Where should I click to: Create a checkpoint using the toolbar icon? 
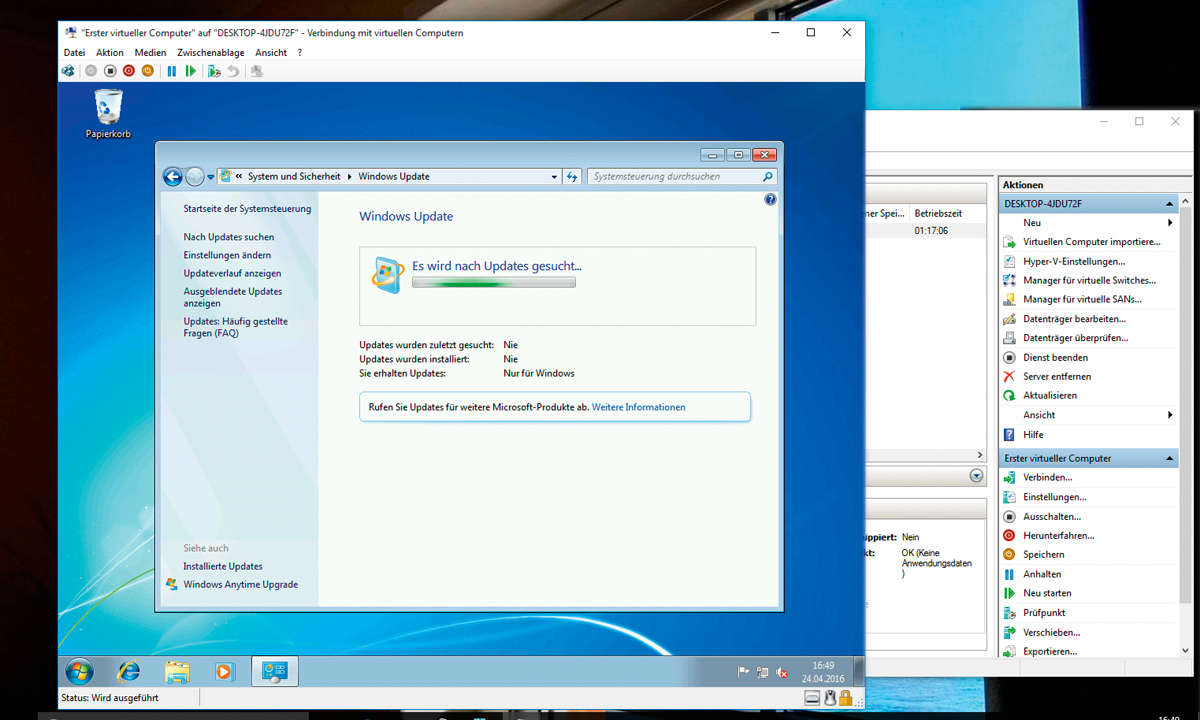point(214,71)
